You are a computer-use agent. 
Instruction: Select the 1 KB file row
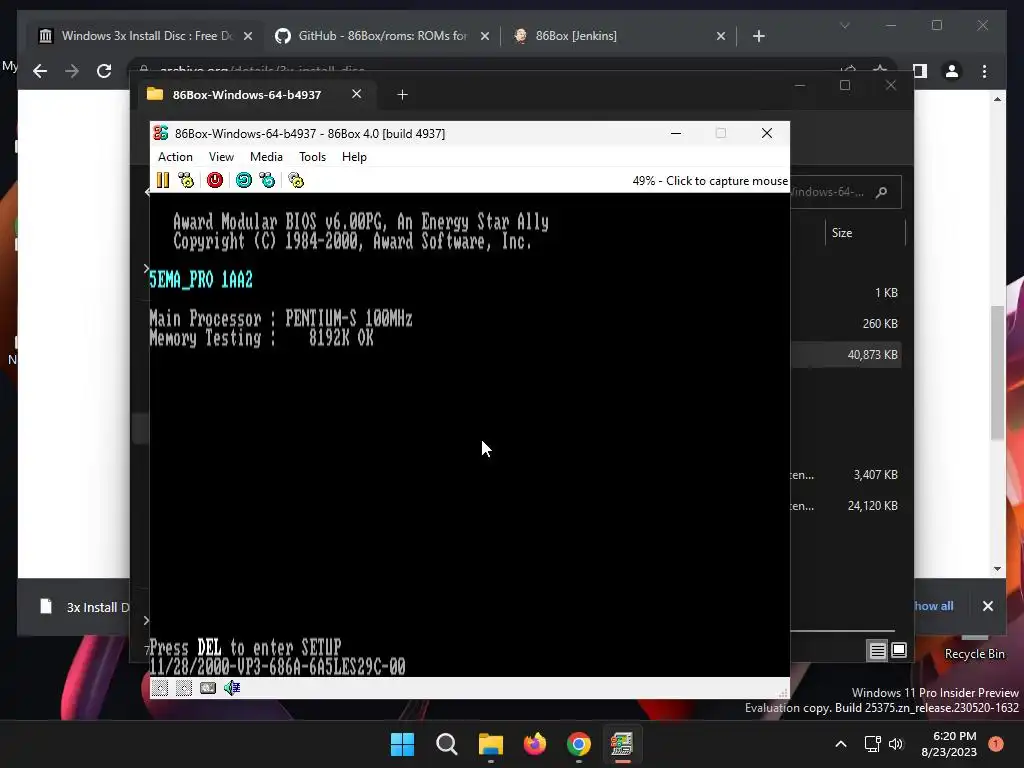[x=846, y=293]
